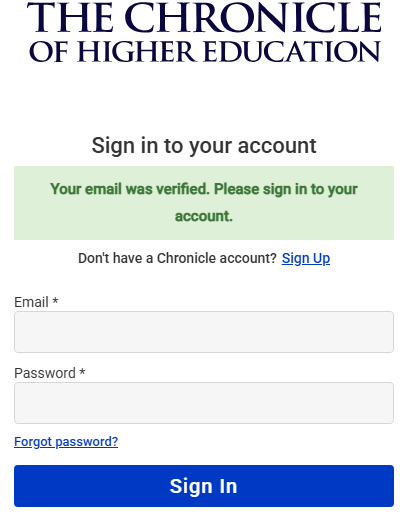Focus the Password input field
This screenshot has width=411, height=518.
204,403
